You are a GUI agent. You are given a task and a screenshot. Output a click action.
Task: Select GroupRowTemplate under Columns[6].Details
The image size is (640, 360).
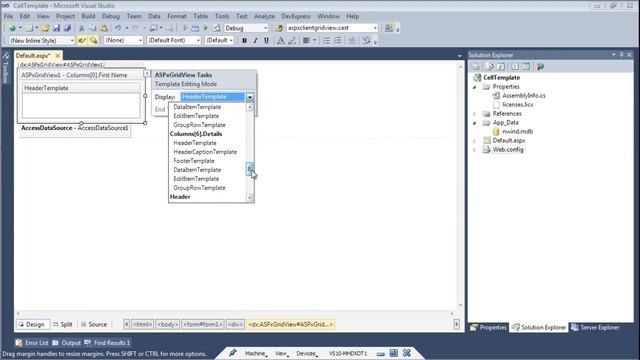[199, 188]
